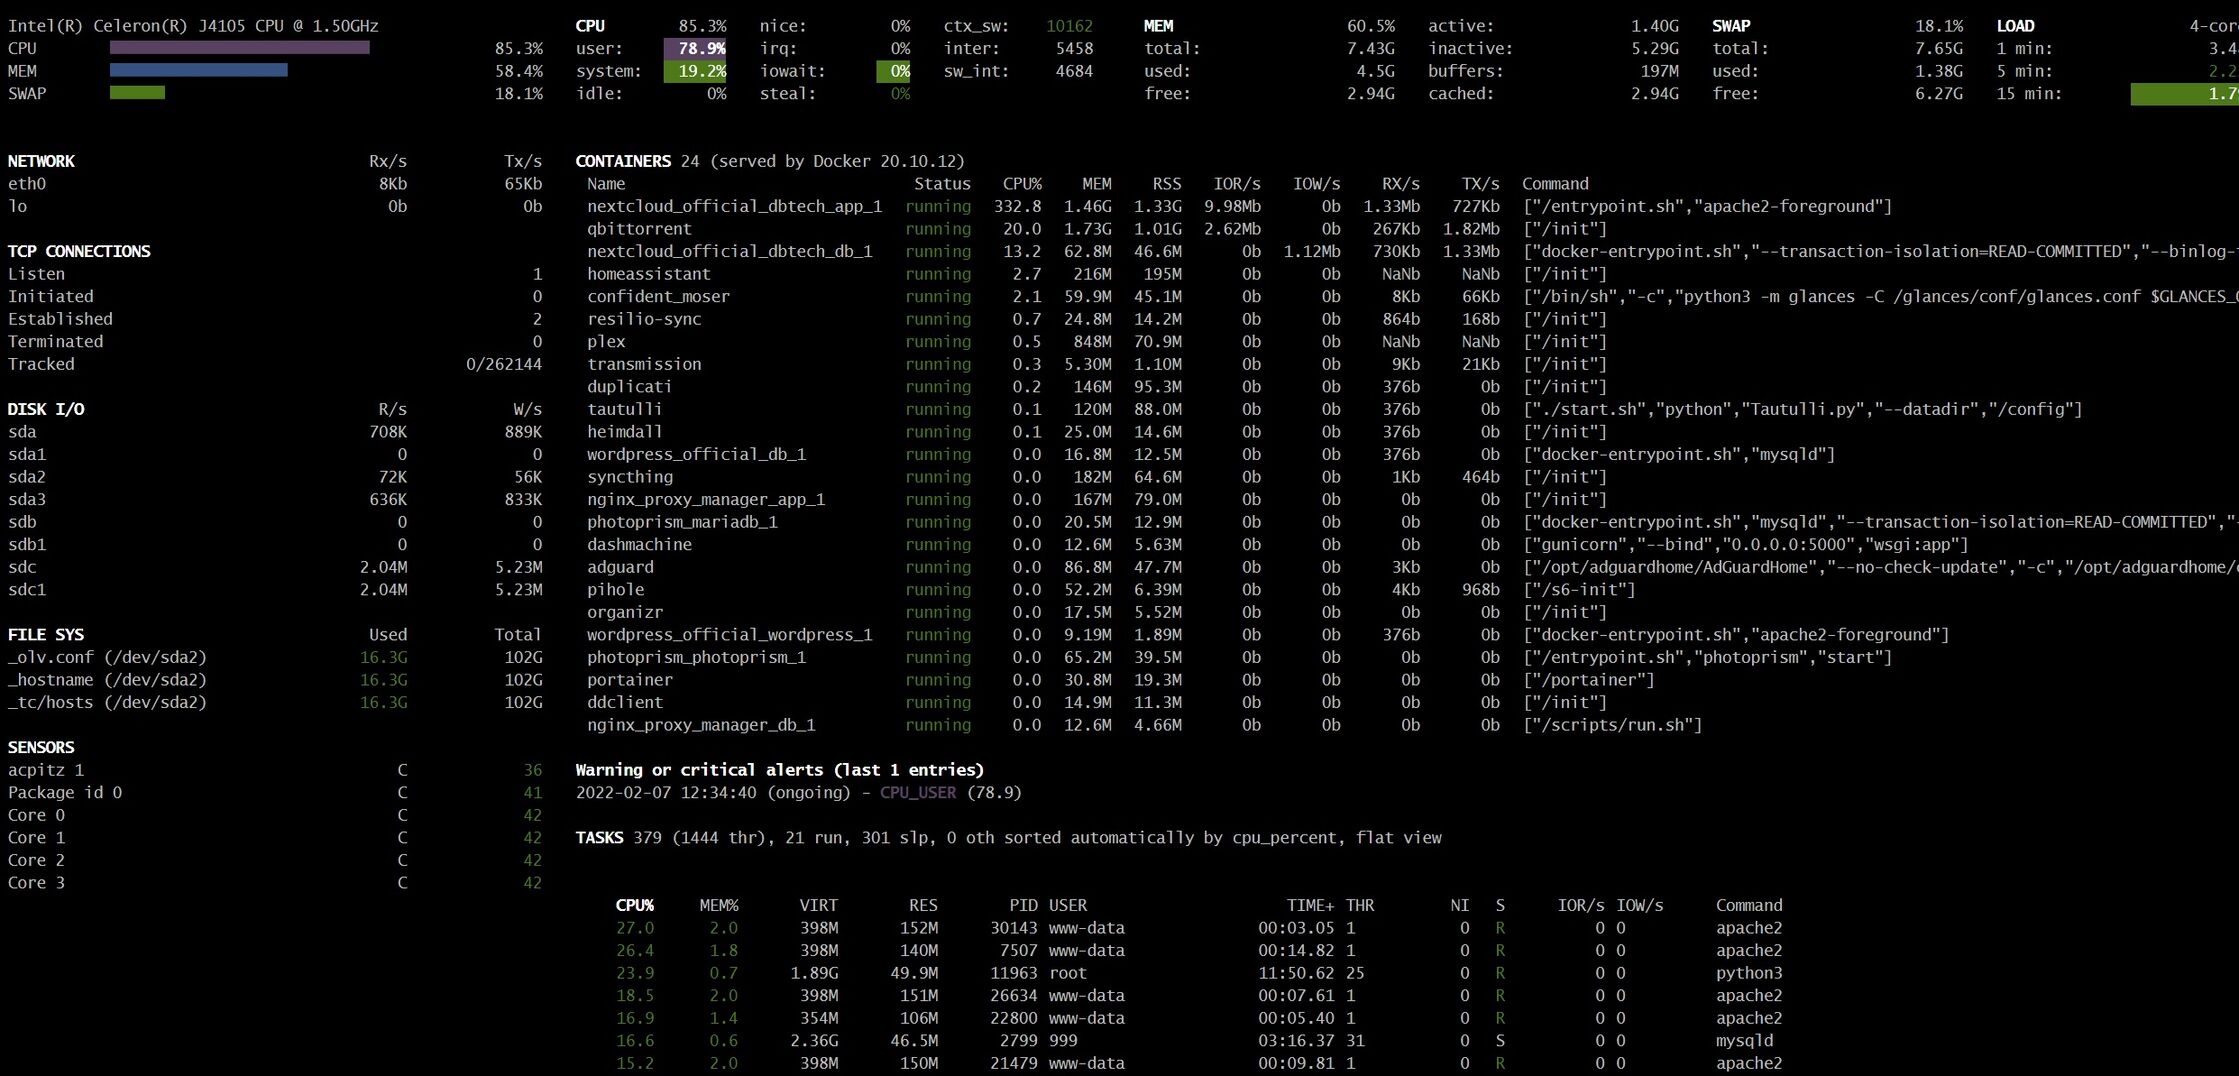Click the DISK I/O section header

(x=46, y=409)
